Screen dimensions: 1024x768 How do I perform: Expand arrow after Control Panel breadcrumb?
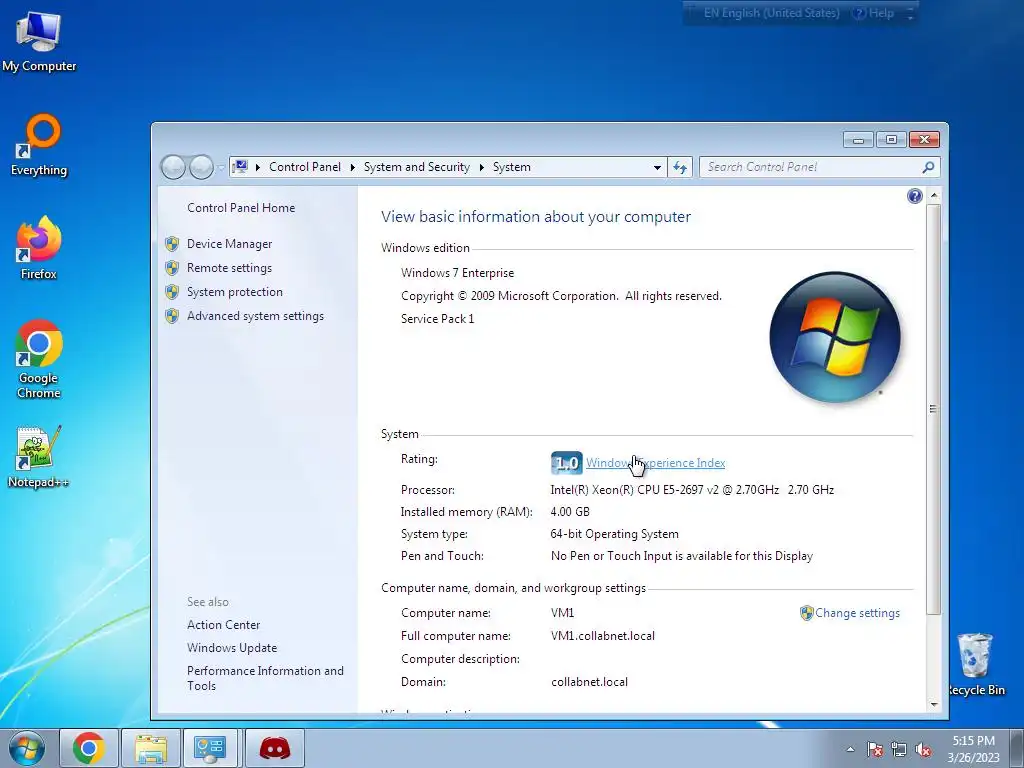pyautogui.click(x=353, y=167)
